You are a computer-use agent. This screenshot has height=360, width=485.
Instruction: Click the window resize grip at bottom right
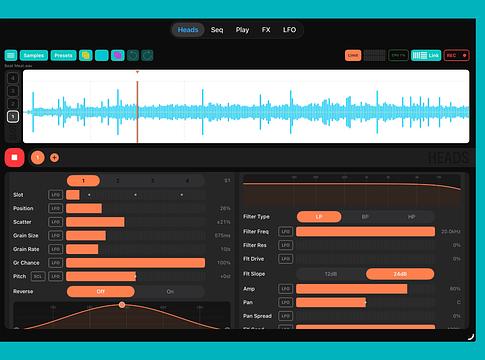(470, 337)
